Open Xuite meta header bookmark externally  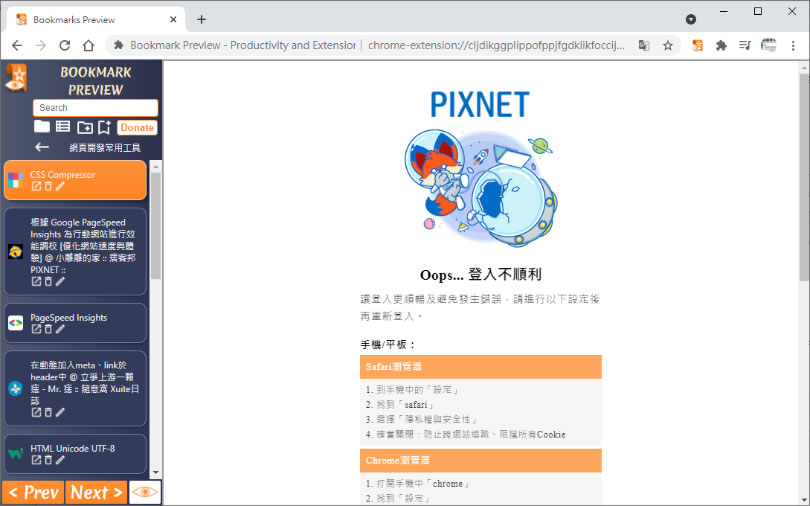click(x=36, y=412)
